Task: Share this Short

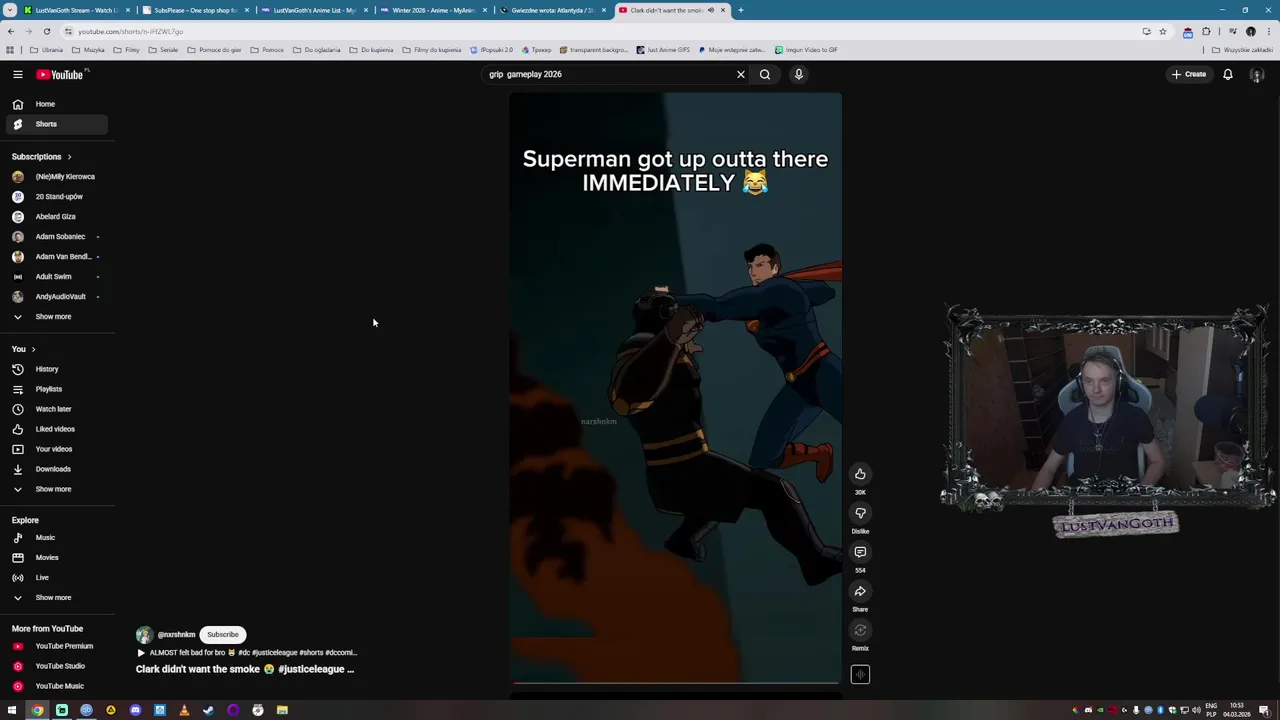Action: [x=860, y=591]
